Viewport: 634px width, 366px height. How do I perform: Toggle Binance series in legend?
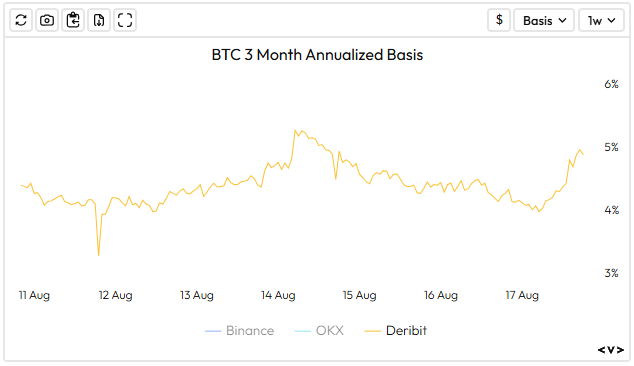coord(240,331)
